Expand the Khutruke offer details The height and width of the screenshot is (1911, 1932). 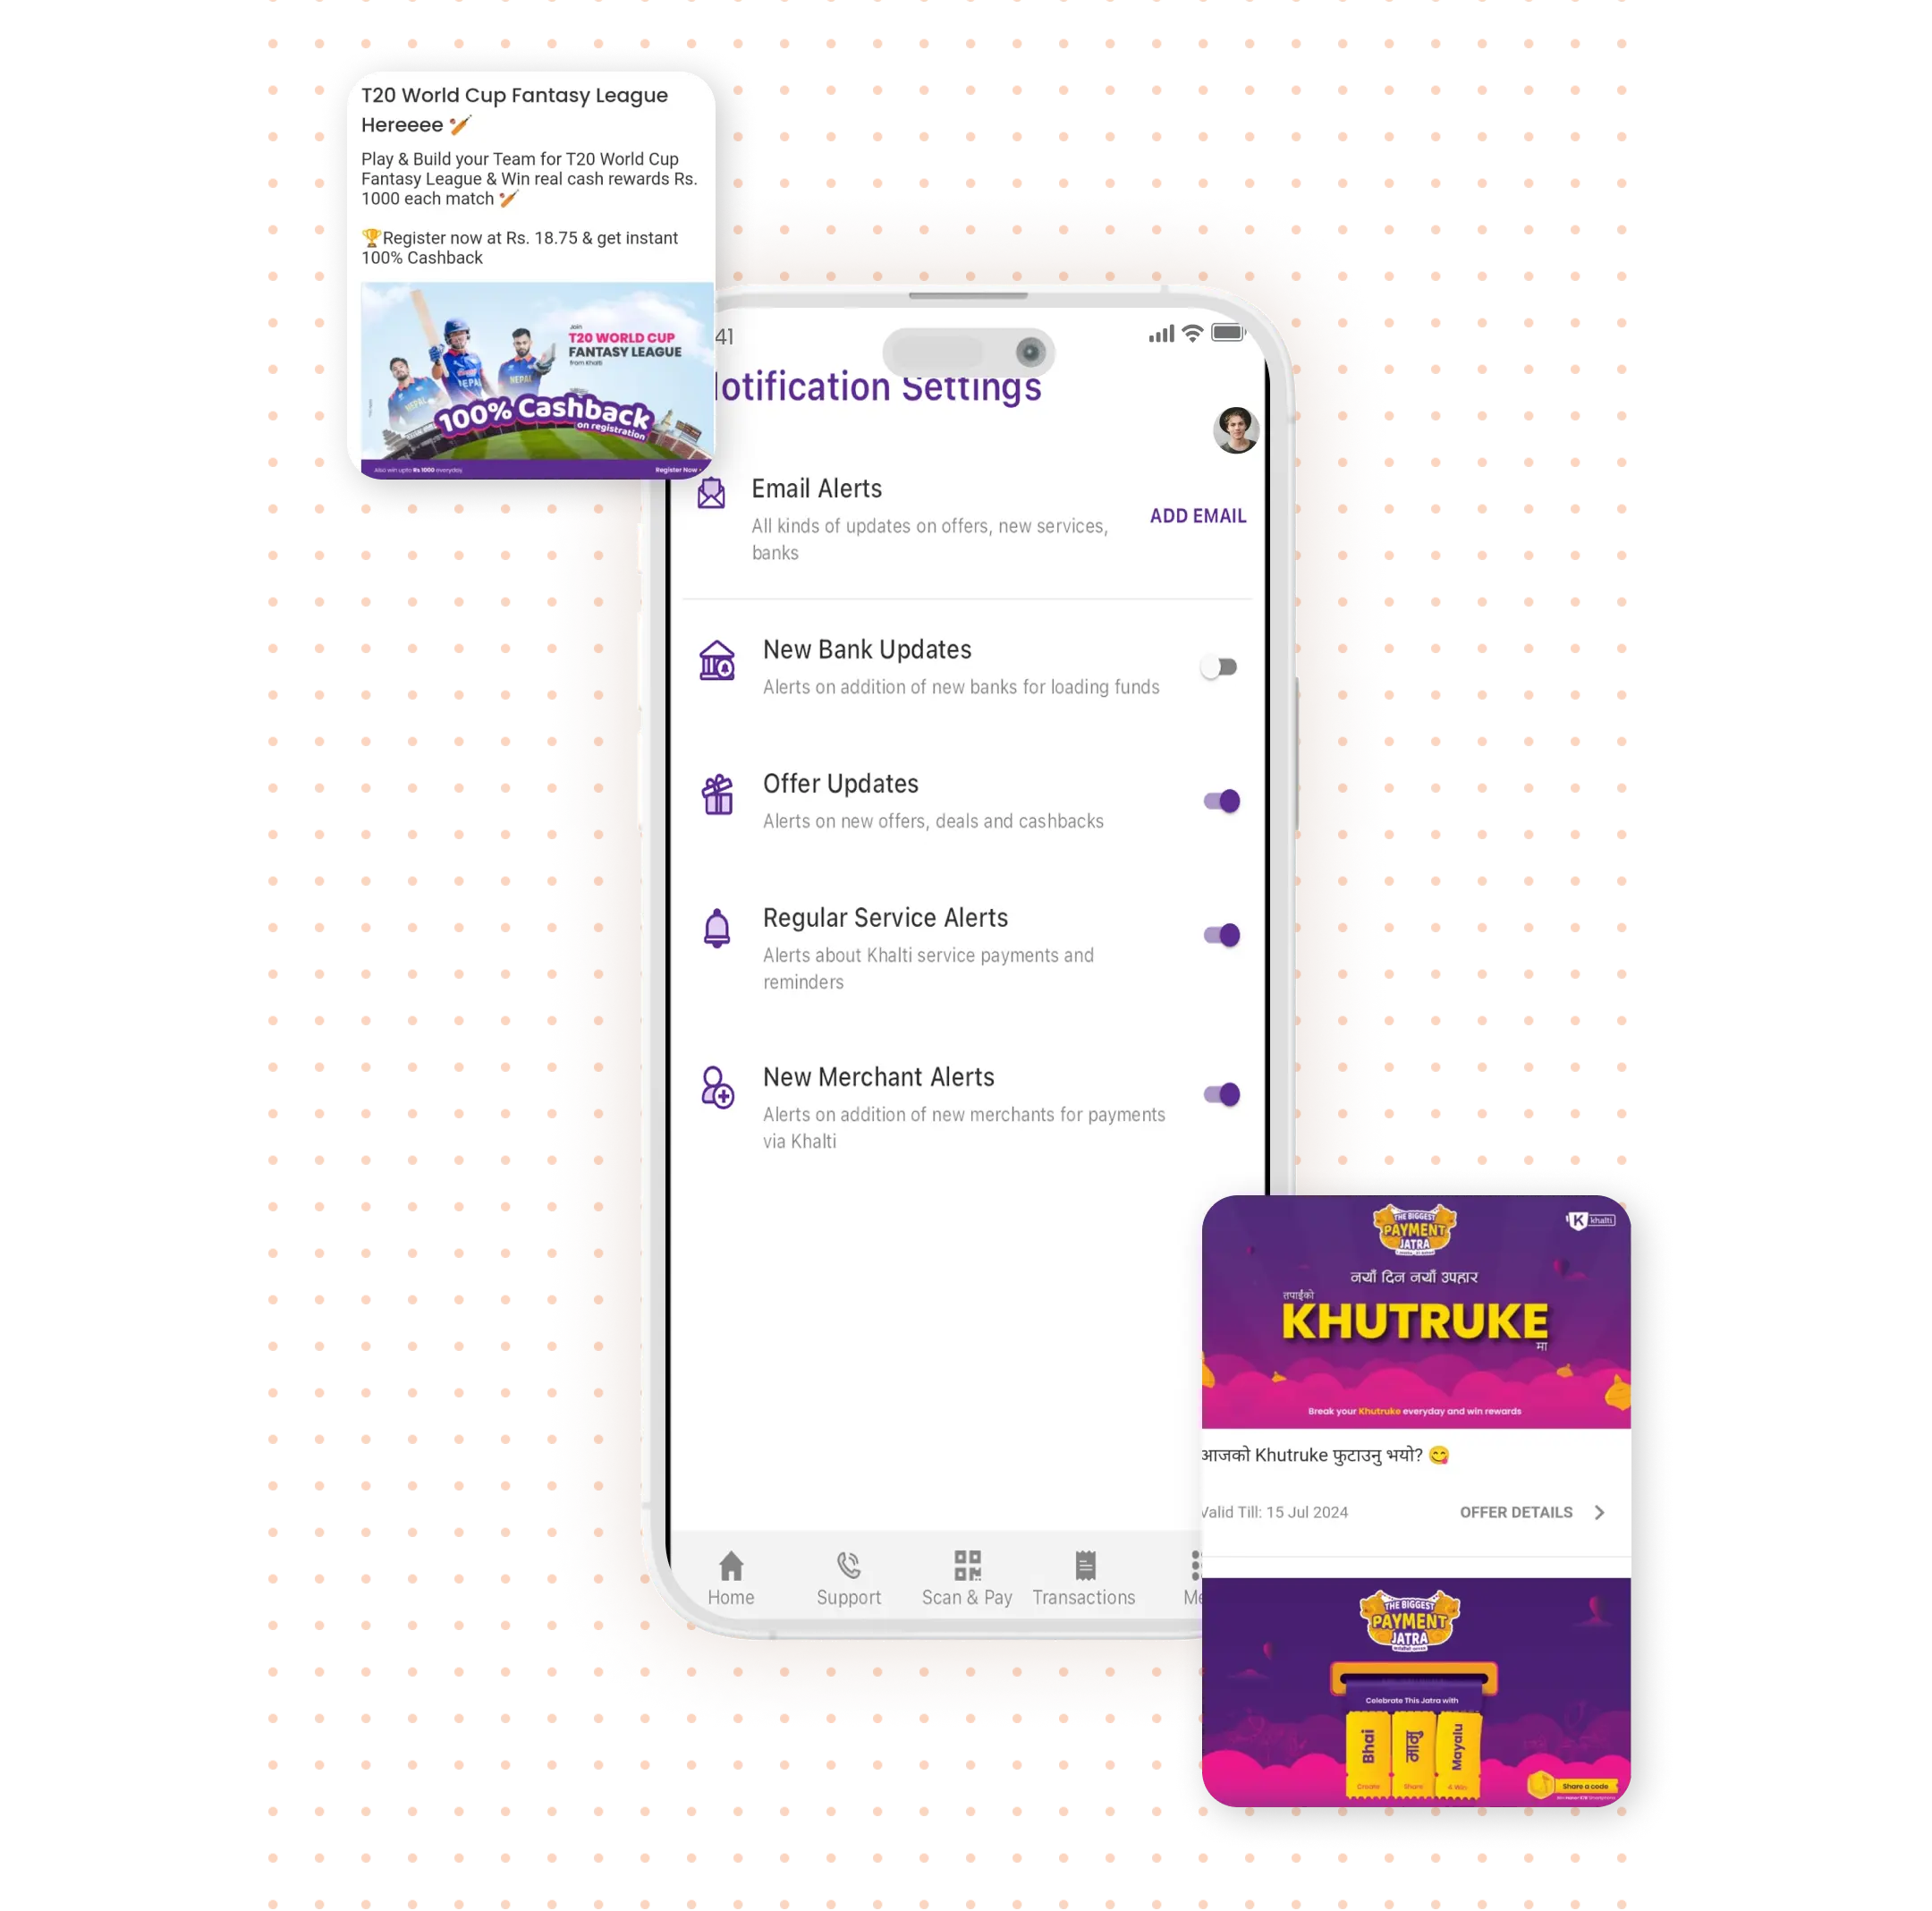1528,1512
